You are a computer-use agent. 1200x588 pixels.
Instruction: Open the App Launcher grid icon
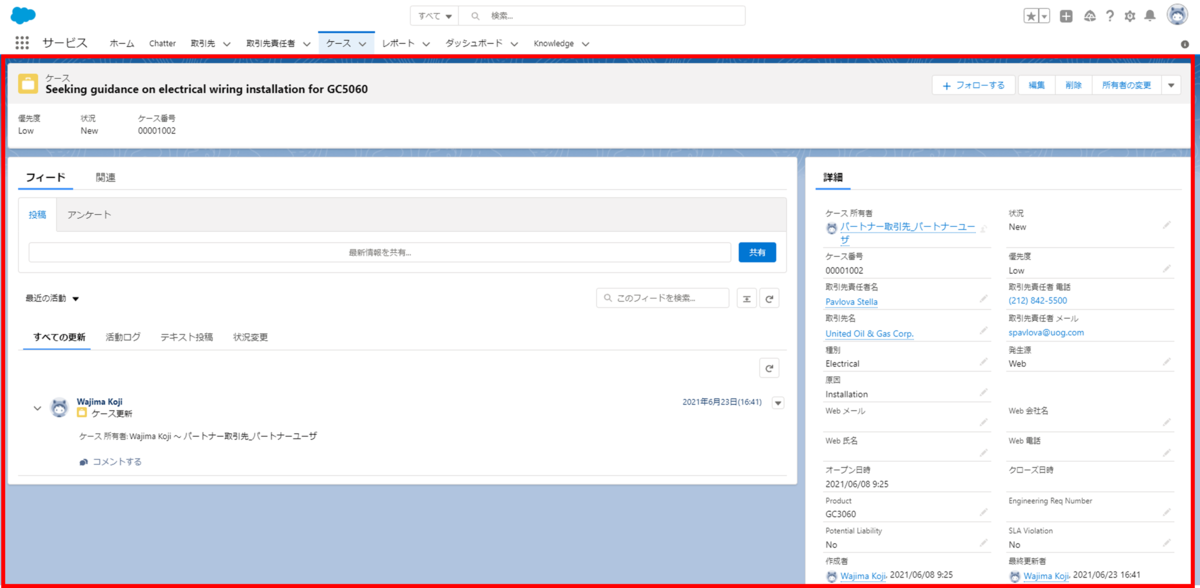point(23,43)
